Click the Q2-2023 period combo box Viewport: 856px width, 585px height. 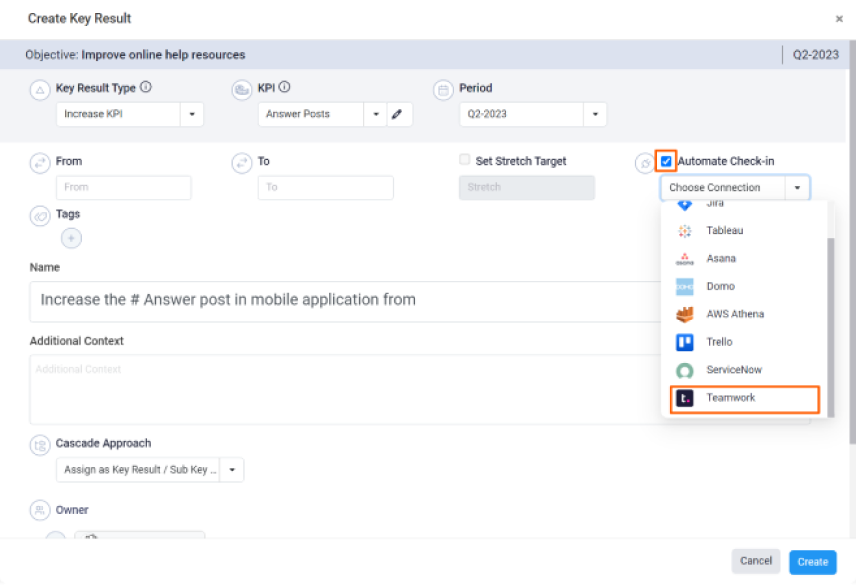coord(533,114)
